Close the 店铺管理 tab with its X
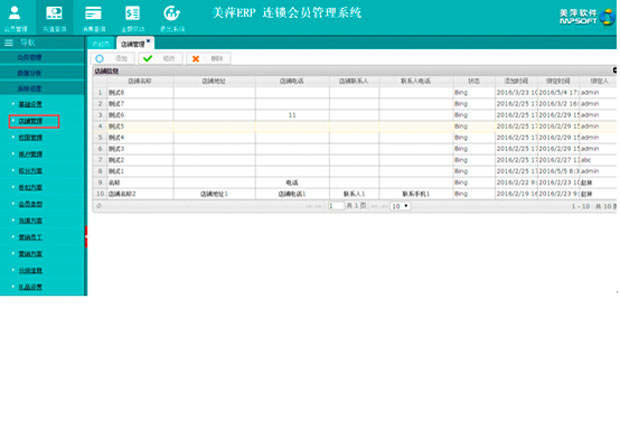Viewport: 620px width, 430px height. [148, 41]
